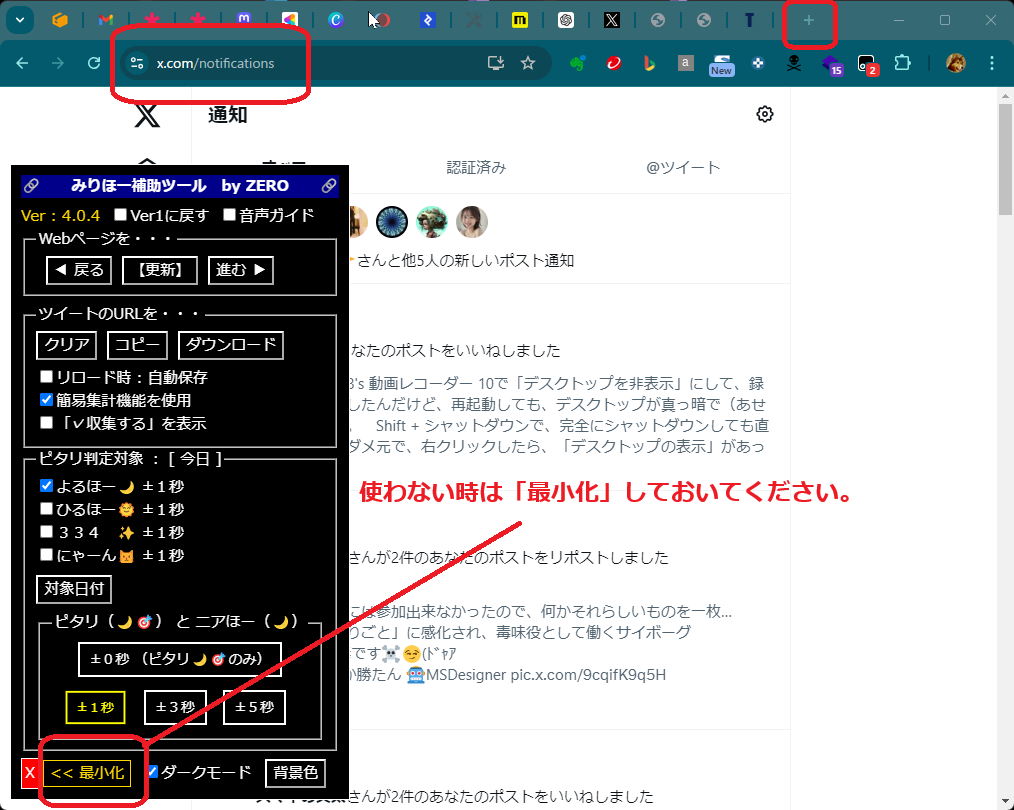
Task: Open the 背景色 background color picker
Action: pos(297,772)
